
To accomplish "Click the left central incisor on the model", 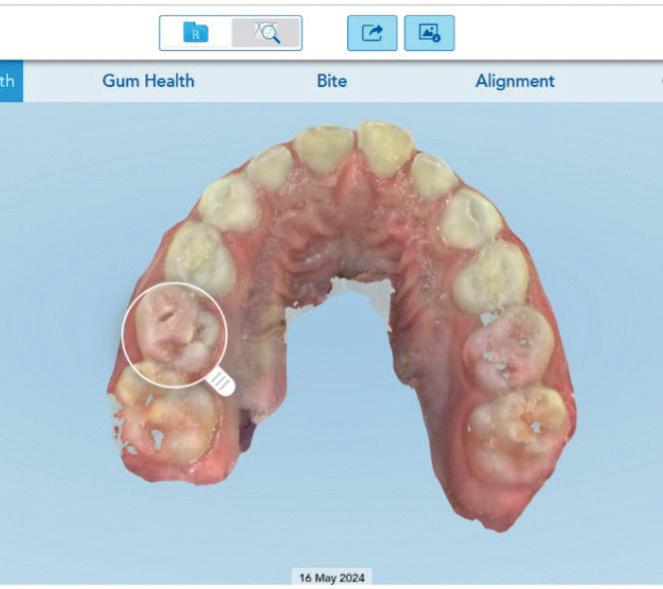I will click(325, 148).
